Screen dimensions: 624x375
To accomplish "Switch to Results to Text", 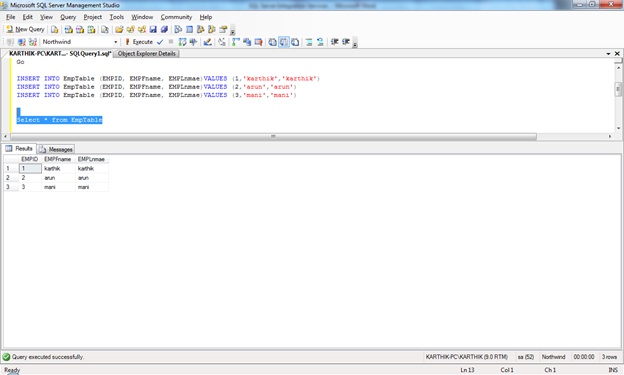I will pos(272,42).
